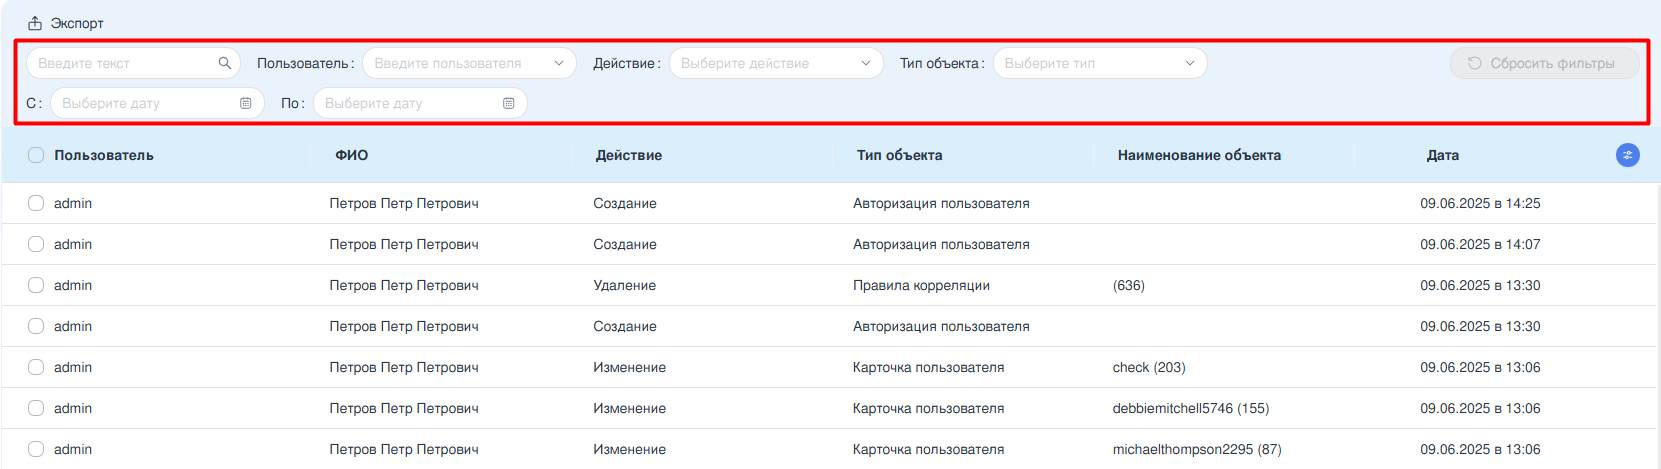This screenshot has height=469, width=1661.
Task: Click the Экспорт button label
Action: (x=77, y=23)
